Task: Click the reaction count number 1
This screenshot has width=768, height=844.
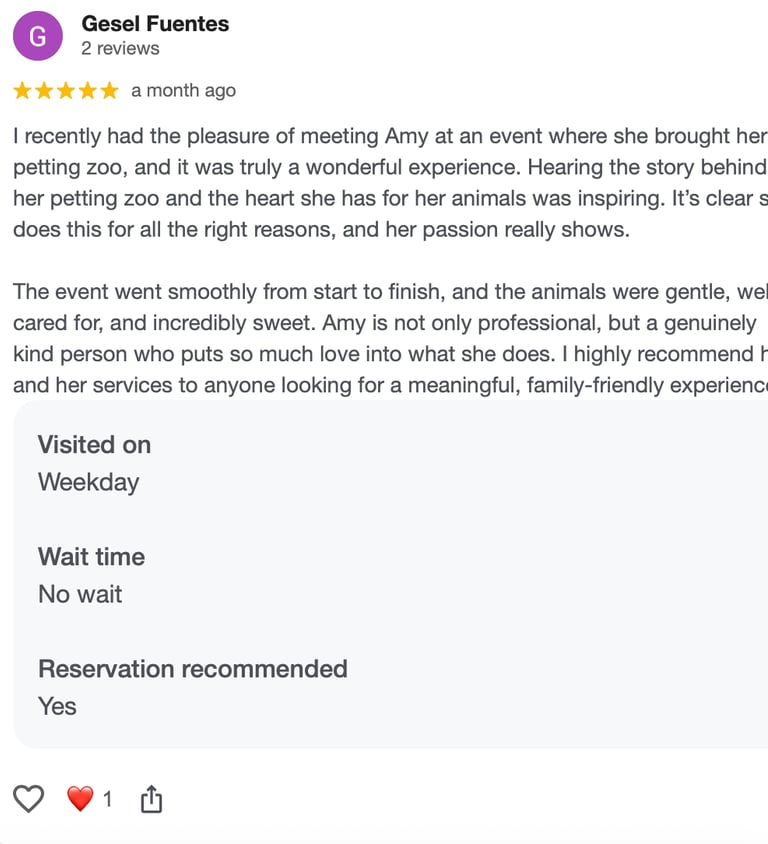Action: (108, 799)
